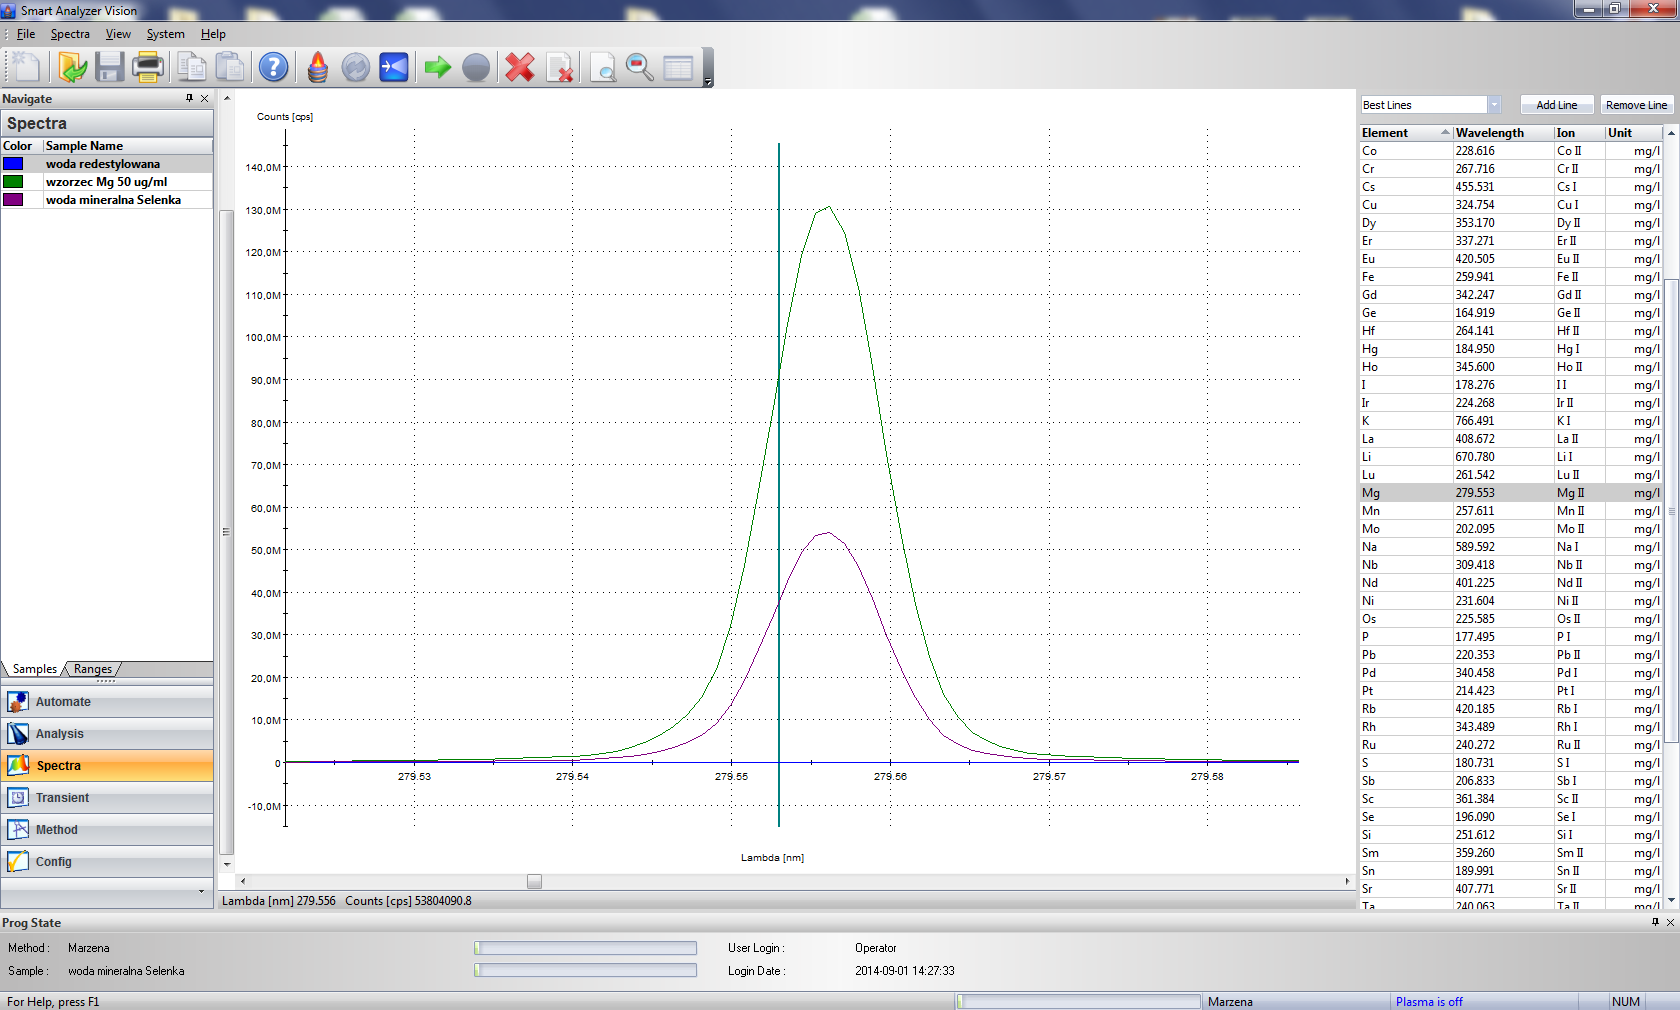The image size is (1680, 1010).
Task: Click the Copy toolbar icon
Action: (191, 67)
